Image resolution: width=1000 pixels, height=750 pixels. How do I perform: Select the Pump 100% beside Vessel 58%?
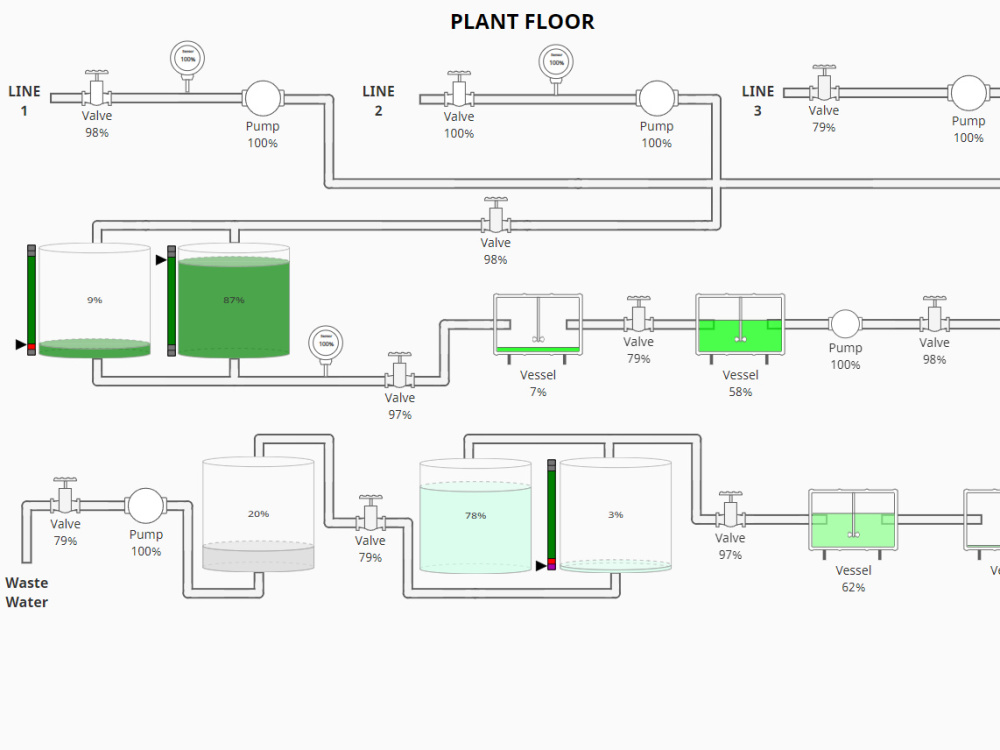[845, 324]
